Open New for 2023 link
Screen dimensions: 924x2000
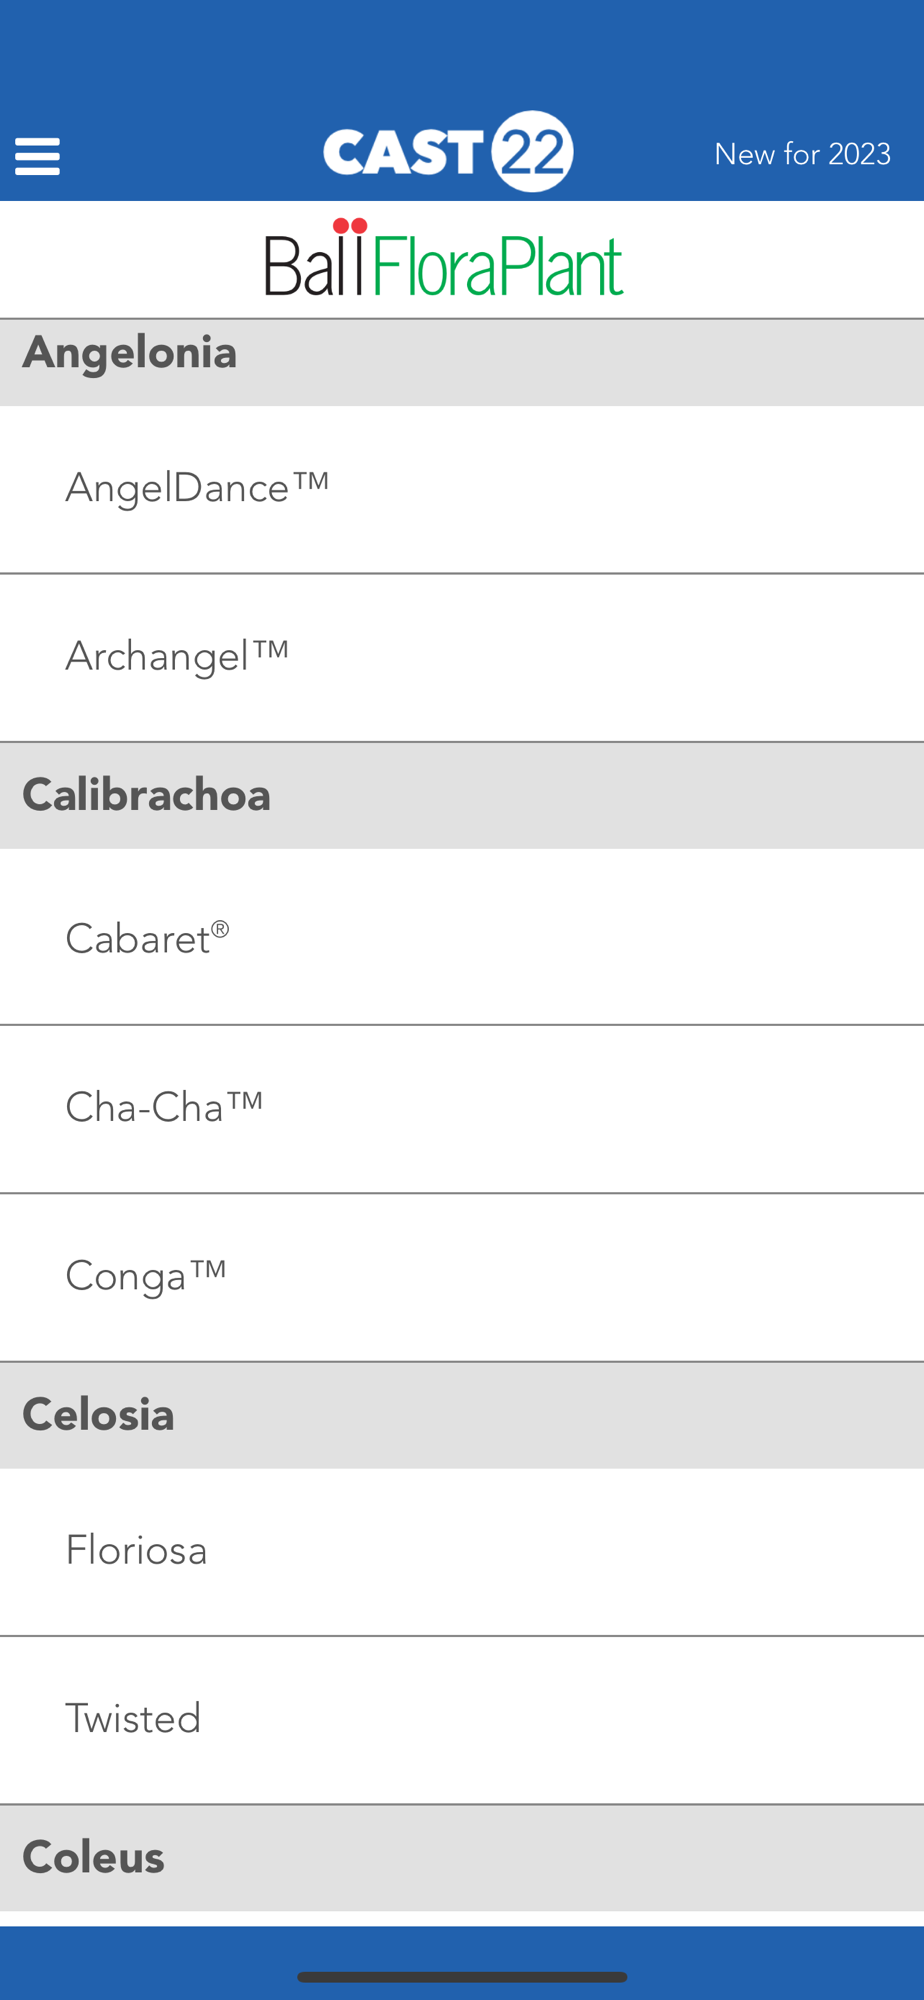click(x=802, y=154)
